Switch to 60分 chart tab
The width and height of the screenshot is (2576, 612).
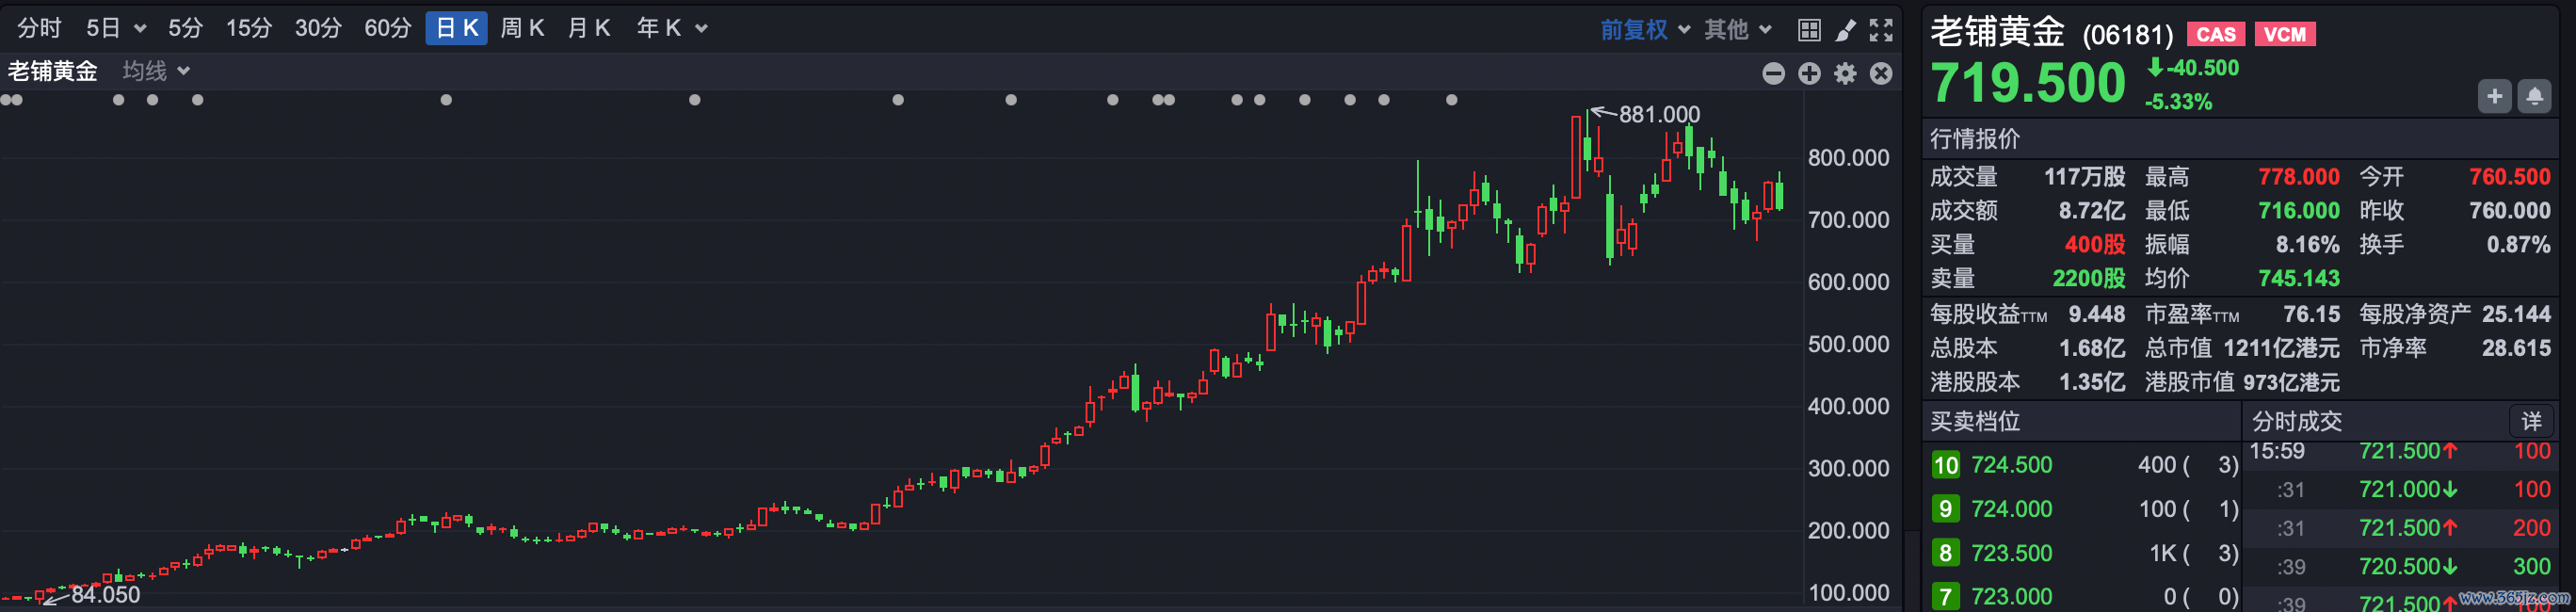point(388,28)
